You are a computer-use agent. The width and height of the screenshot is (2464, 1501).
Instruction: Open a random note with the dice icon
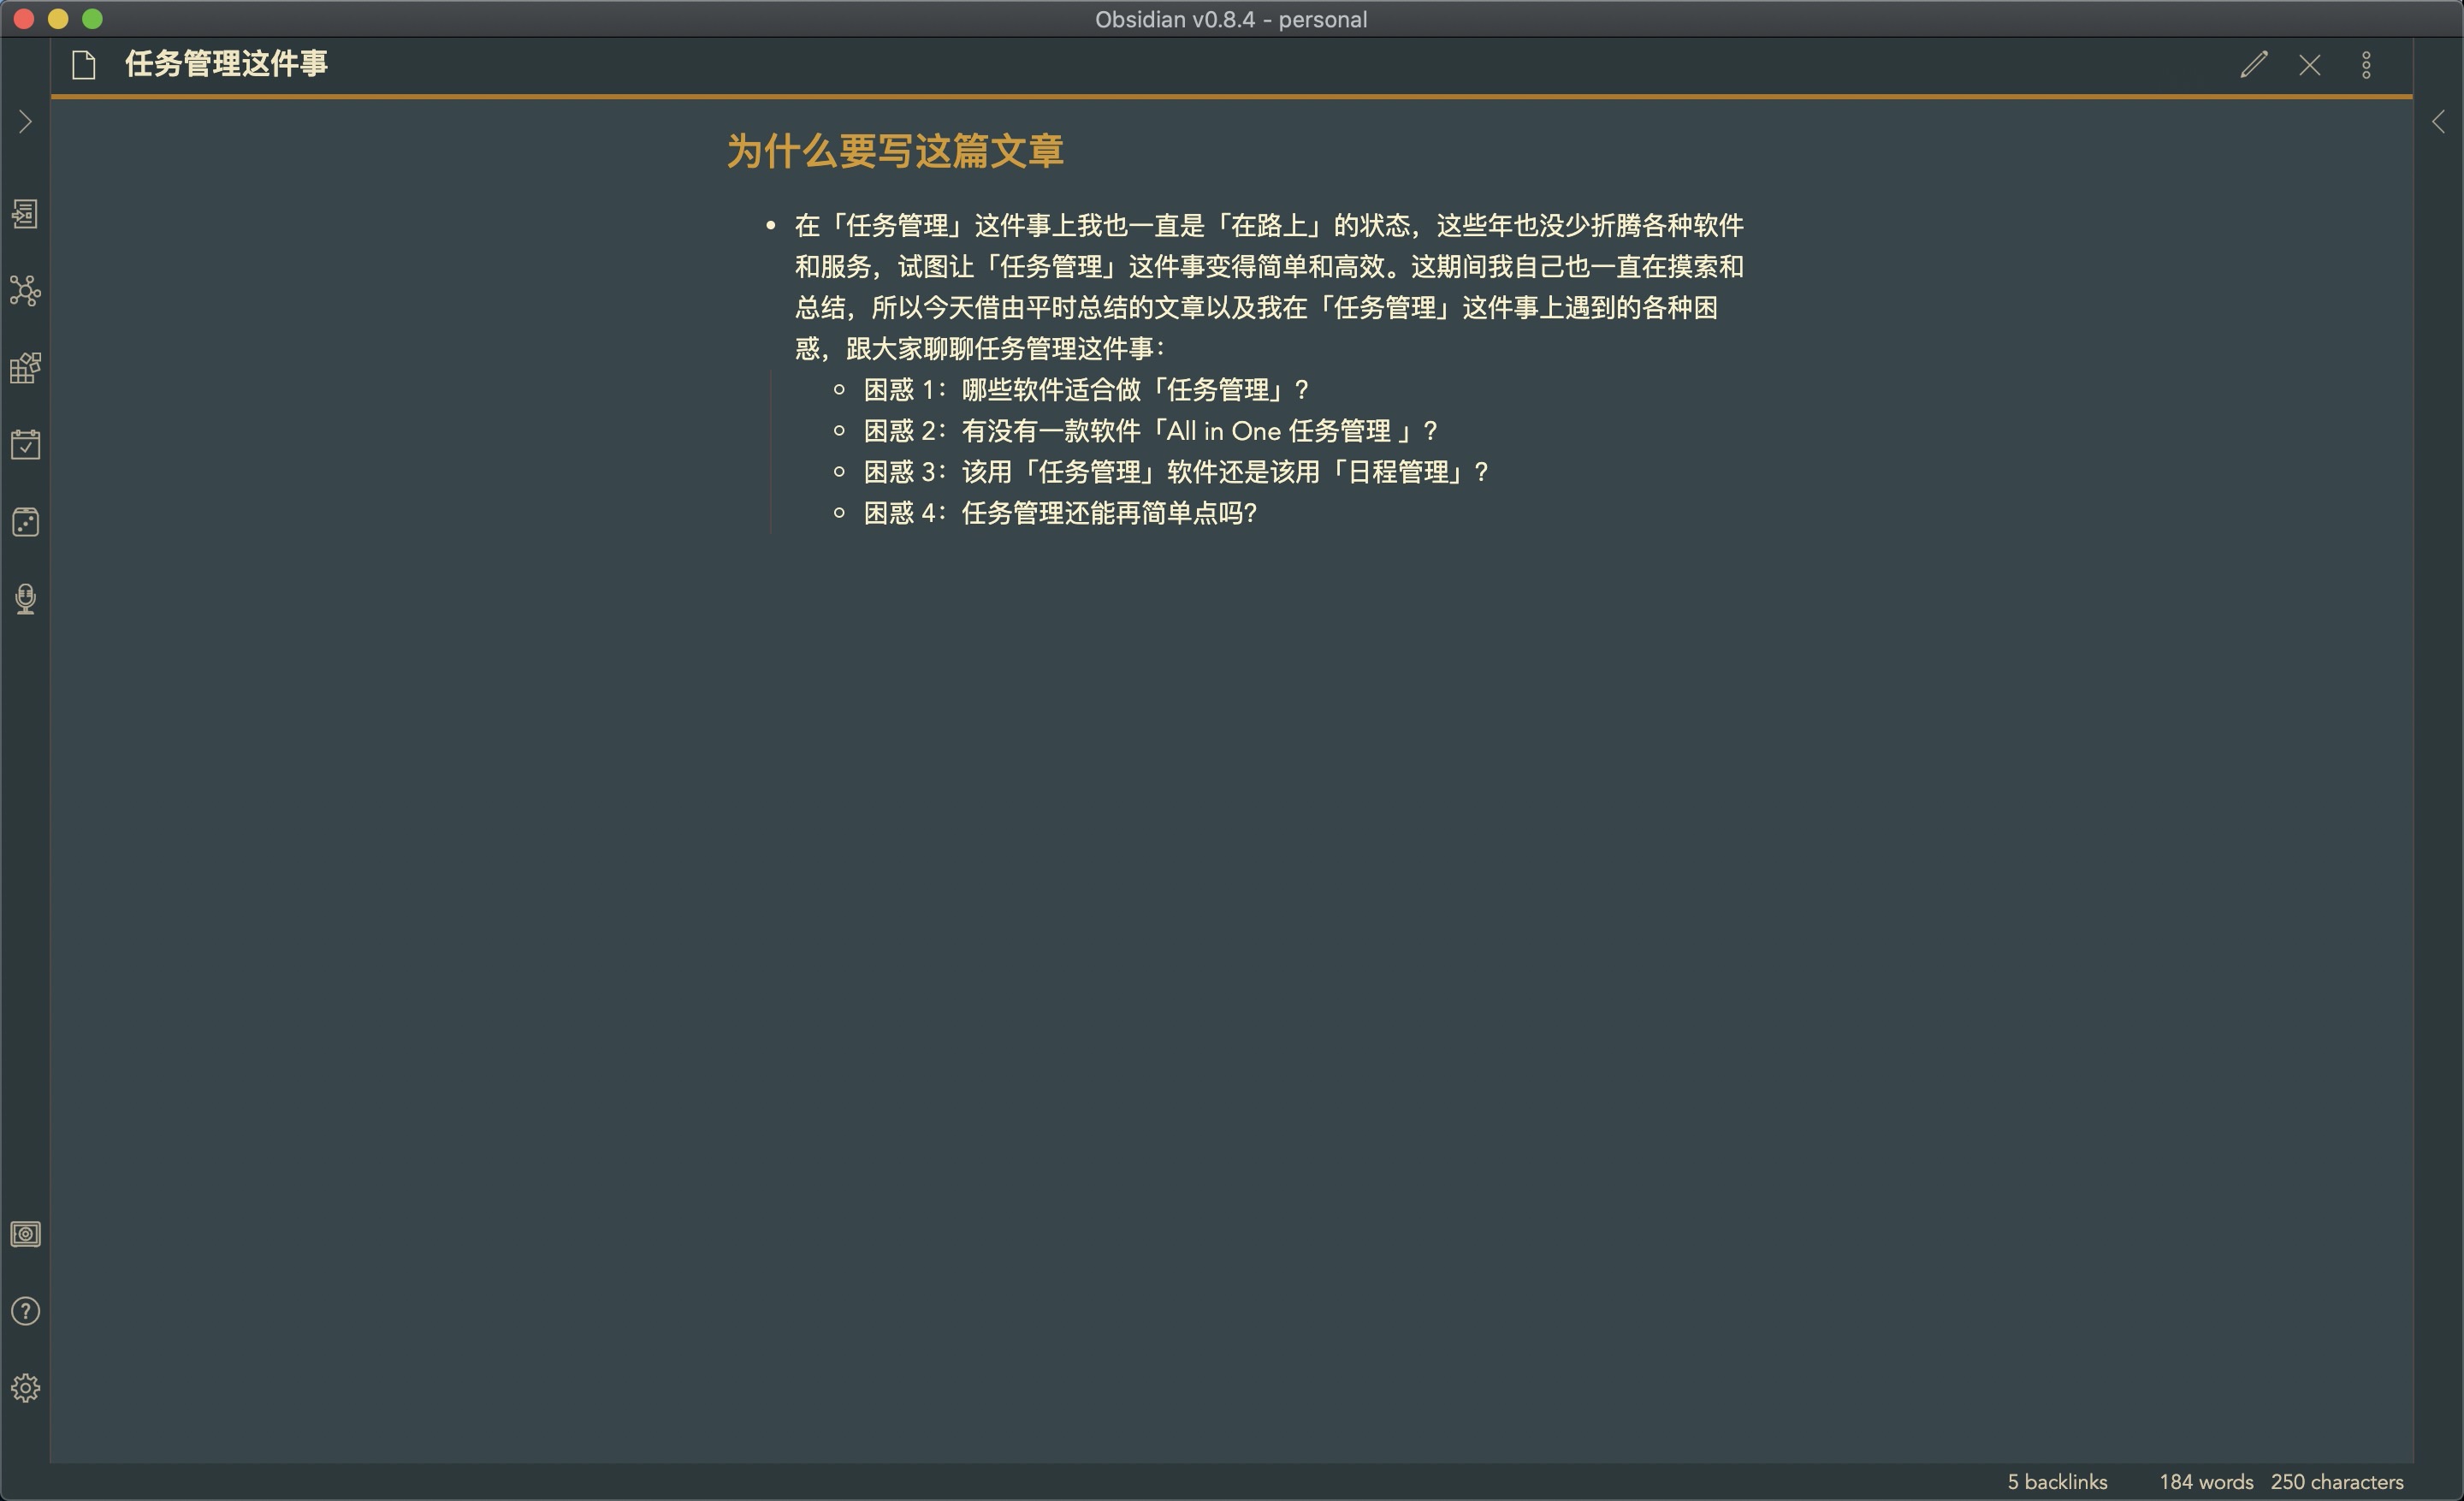tap(25, 521)
